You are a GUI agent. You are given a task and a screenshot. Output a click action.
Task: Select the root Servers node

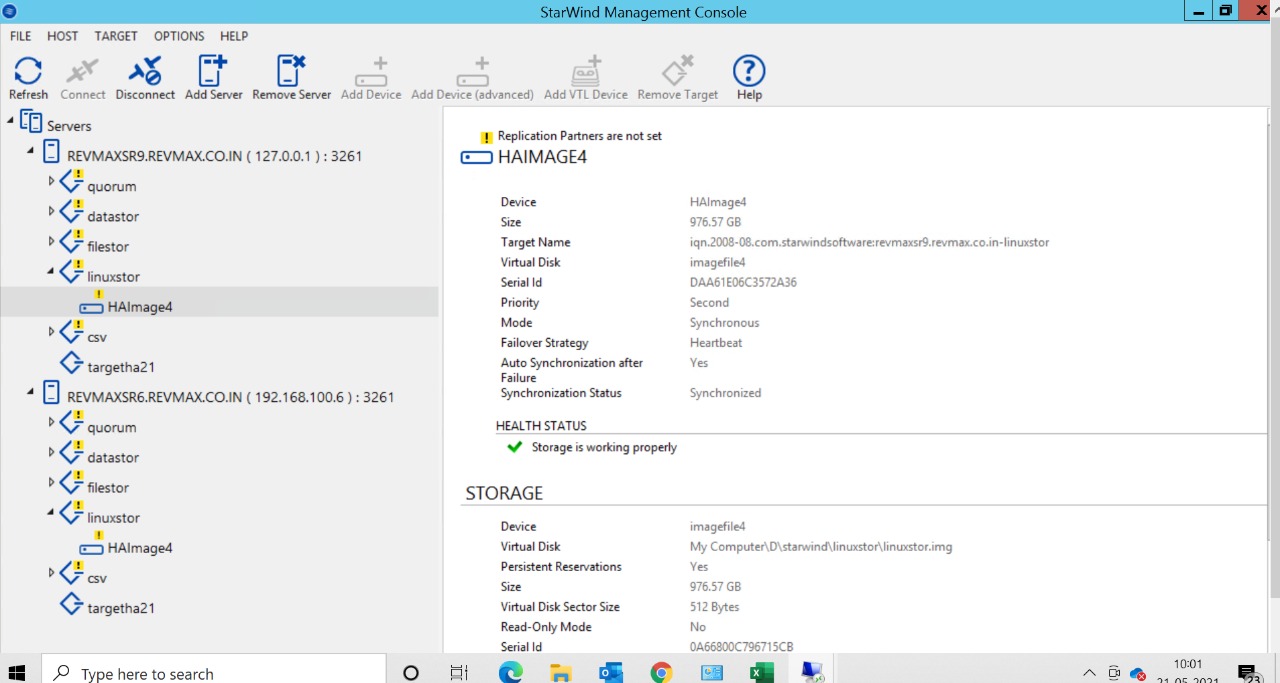pyautogui.click(x=69, y=126)
